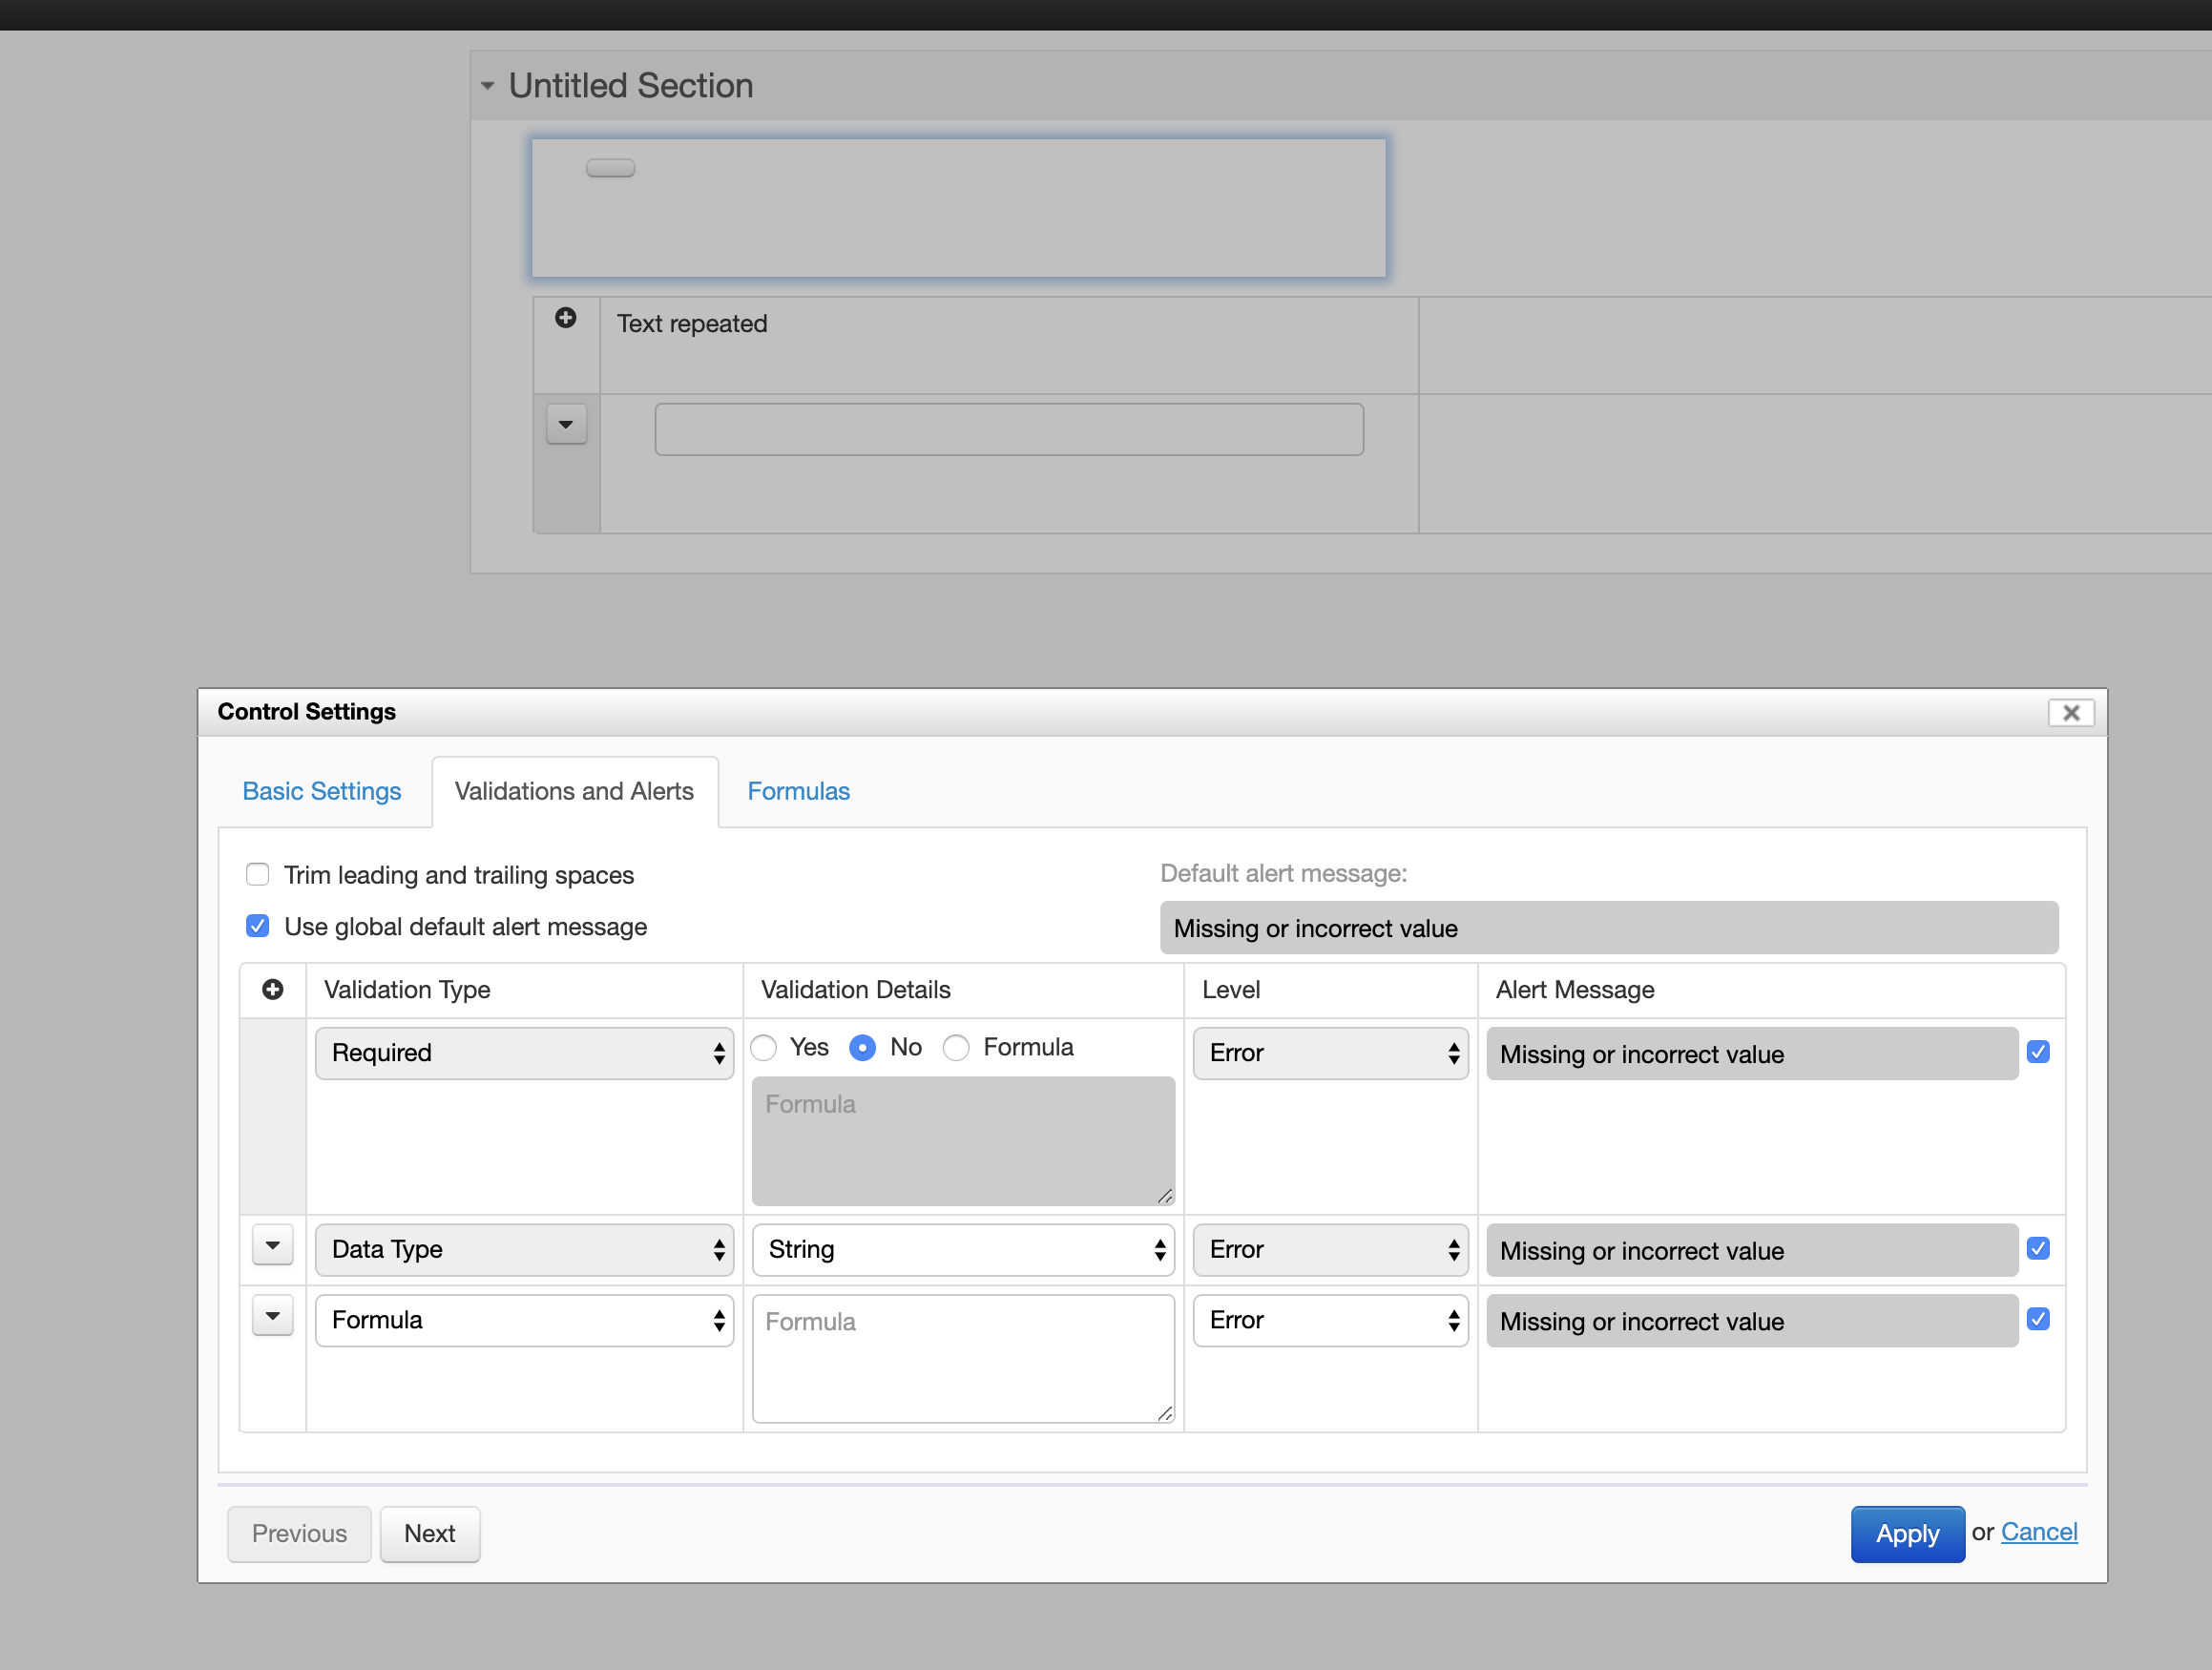Image resolution: width=2212 pixels, height=1670 pixels.
Task: Go to the Next control
Action: (429, 1533)
